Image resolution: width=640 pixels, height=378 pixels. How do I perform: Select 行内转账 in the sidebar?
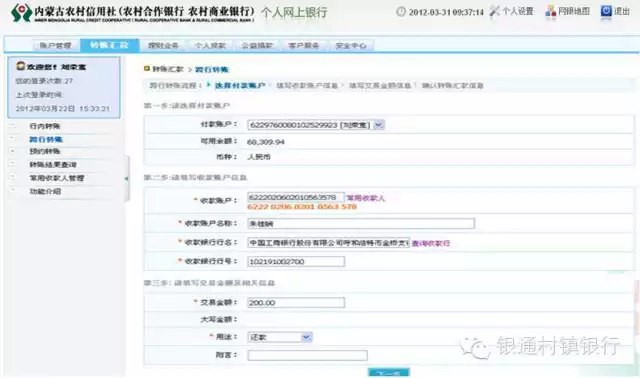coord(45,126)
